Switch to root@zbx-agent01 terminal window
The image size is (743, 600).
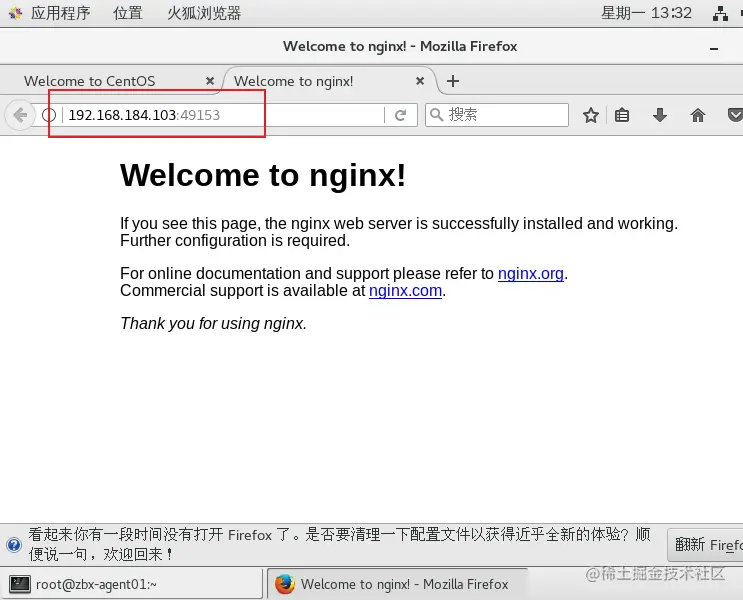pos(131,584)
